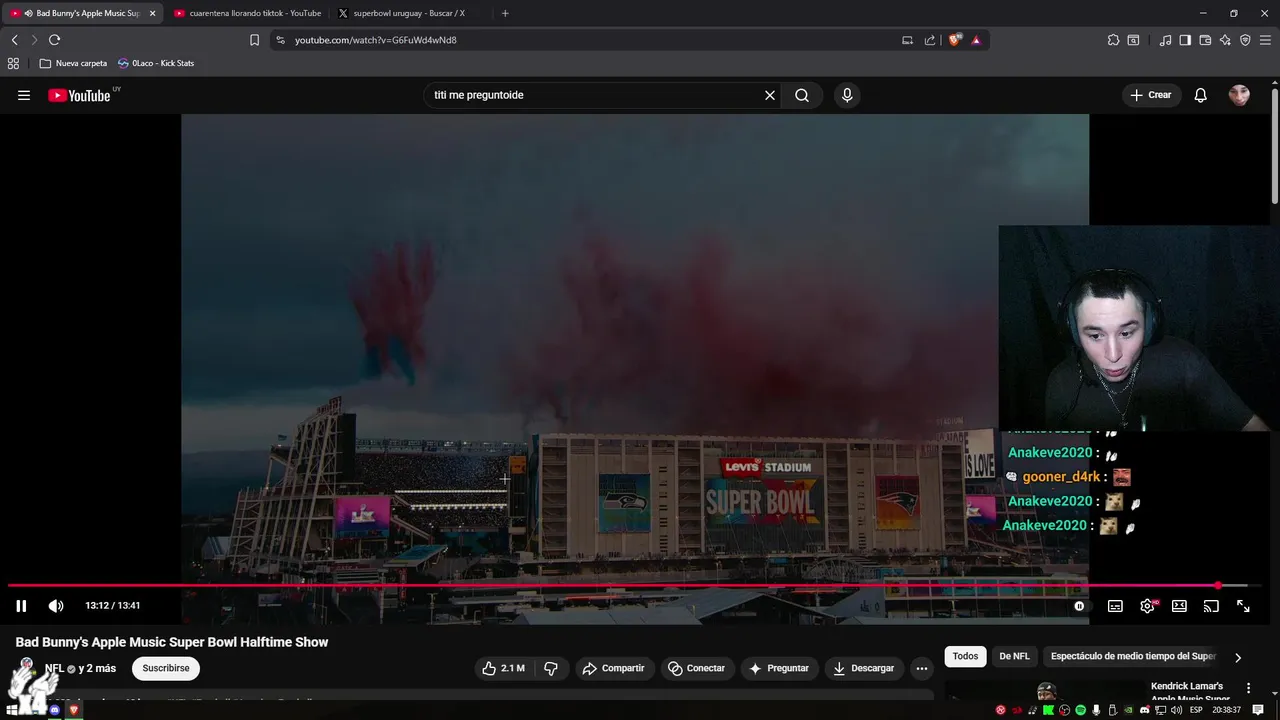Open browser extensions puzzle icon

[x=1113, y=40]
